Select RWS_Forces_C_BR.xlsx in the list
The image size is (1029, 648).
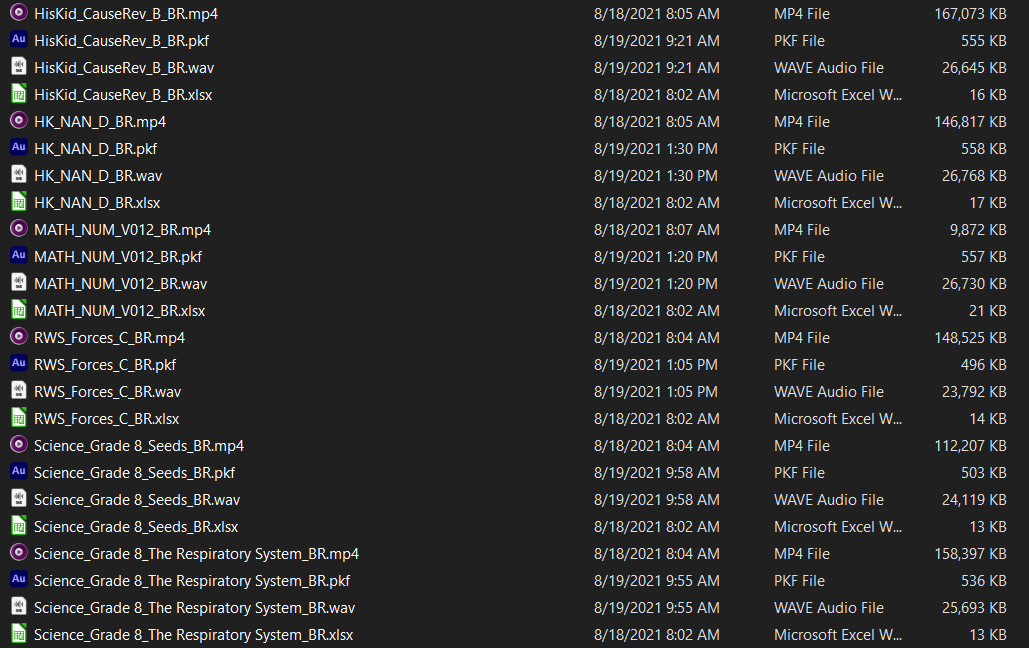pos(106,418)
